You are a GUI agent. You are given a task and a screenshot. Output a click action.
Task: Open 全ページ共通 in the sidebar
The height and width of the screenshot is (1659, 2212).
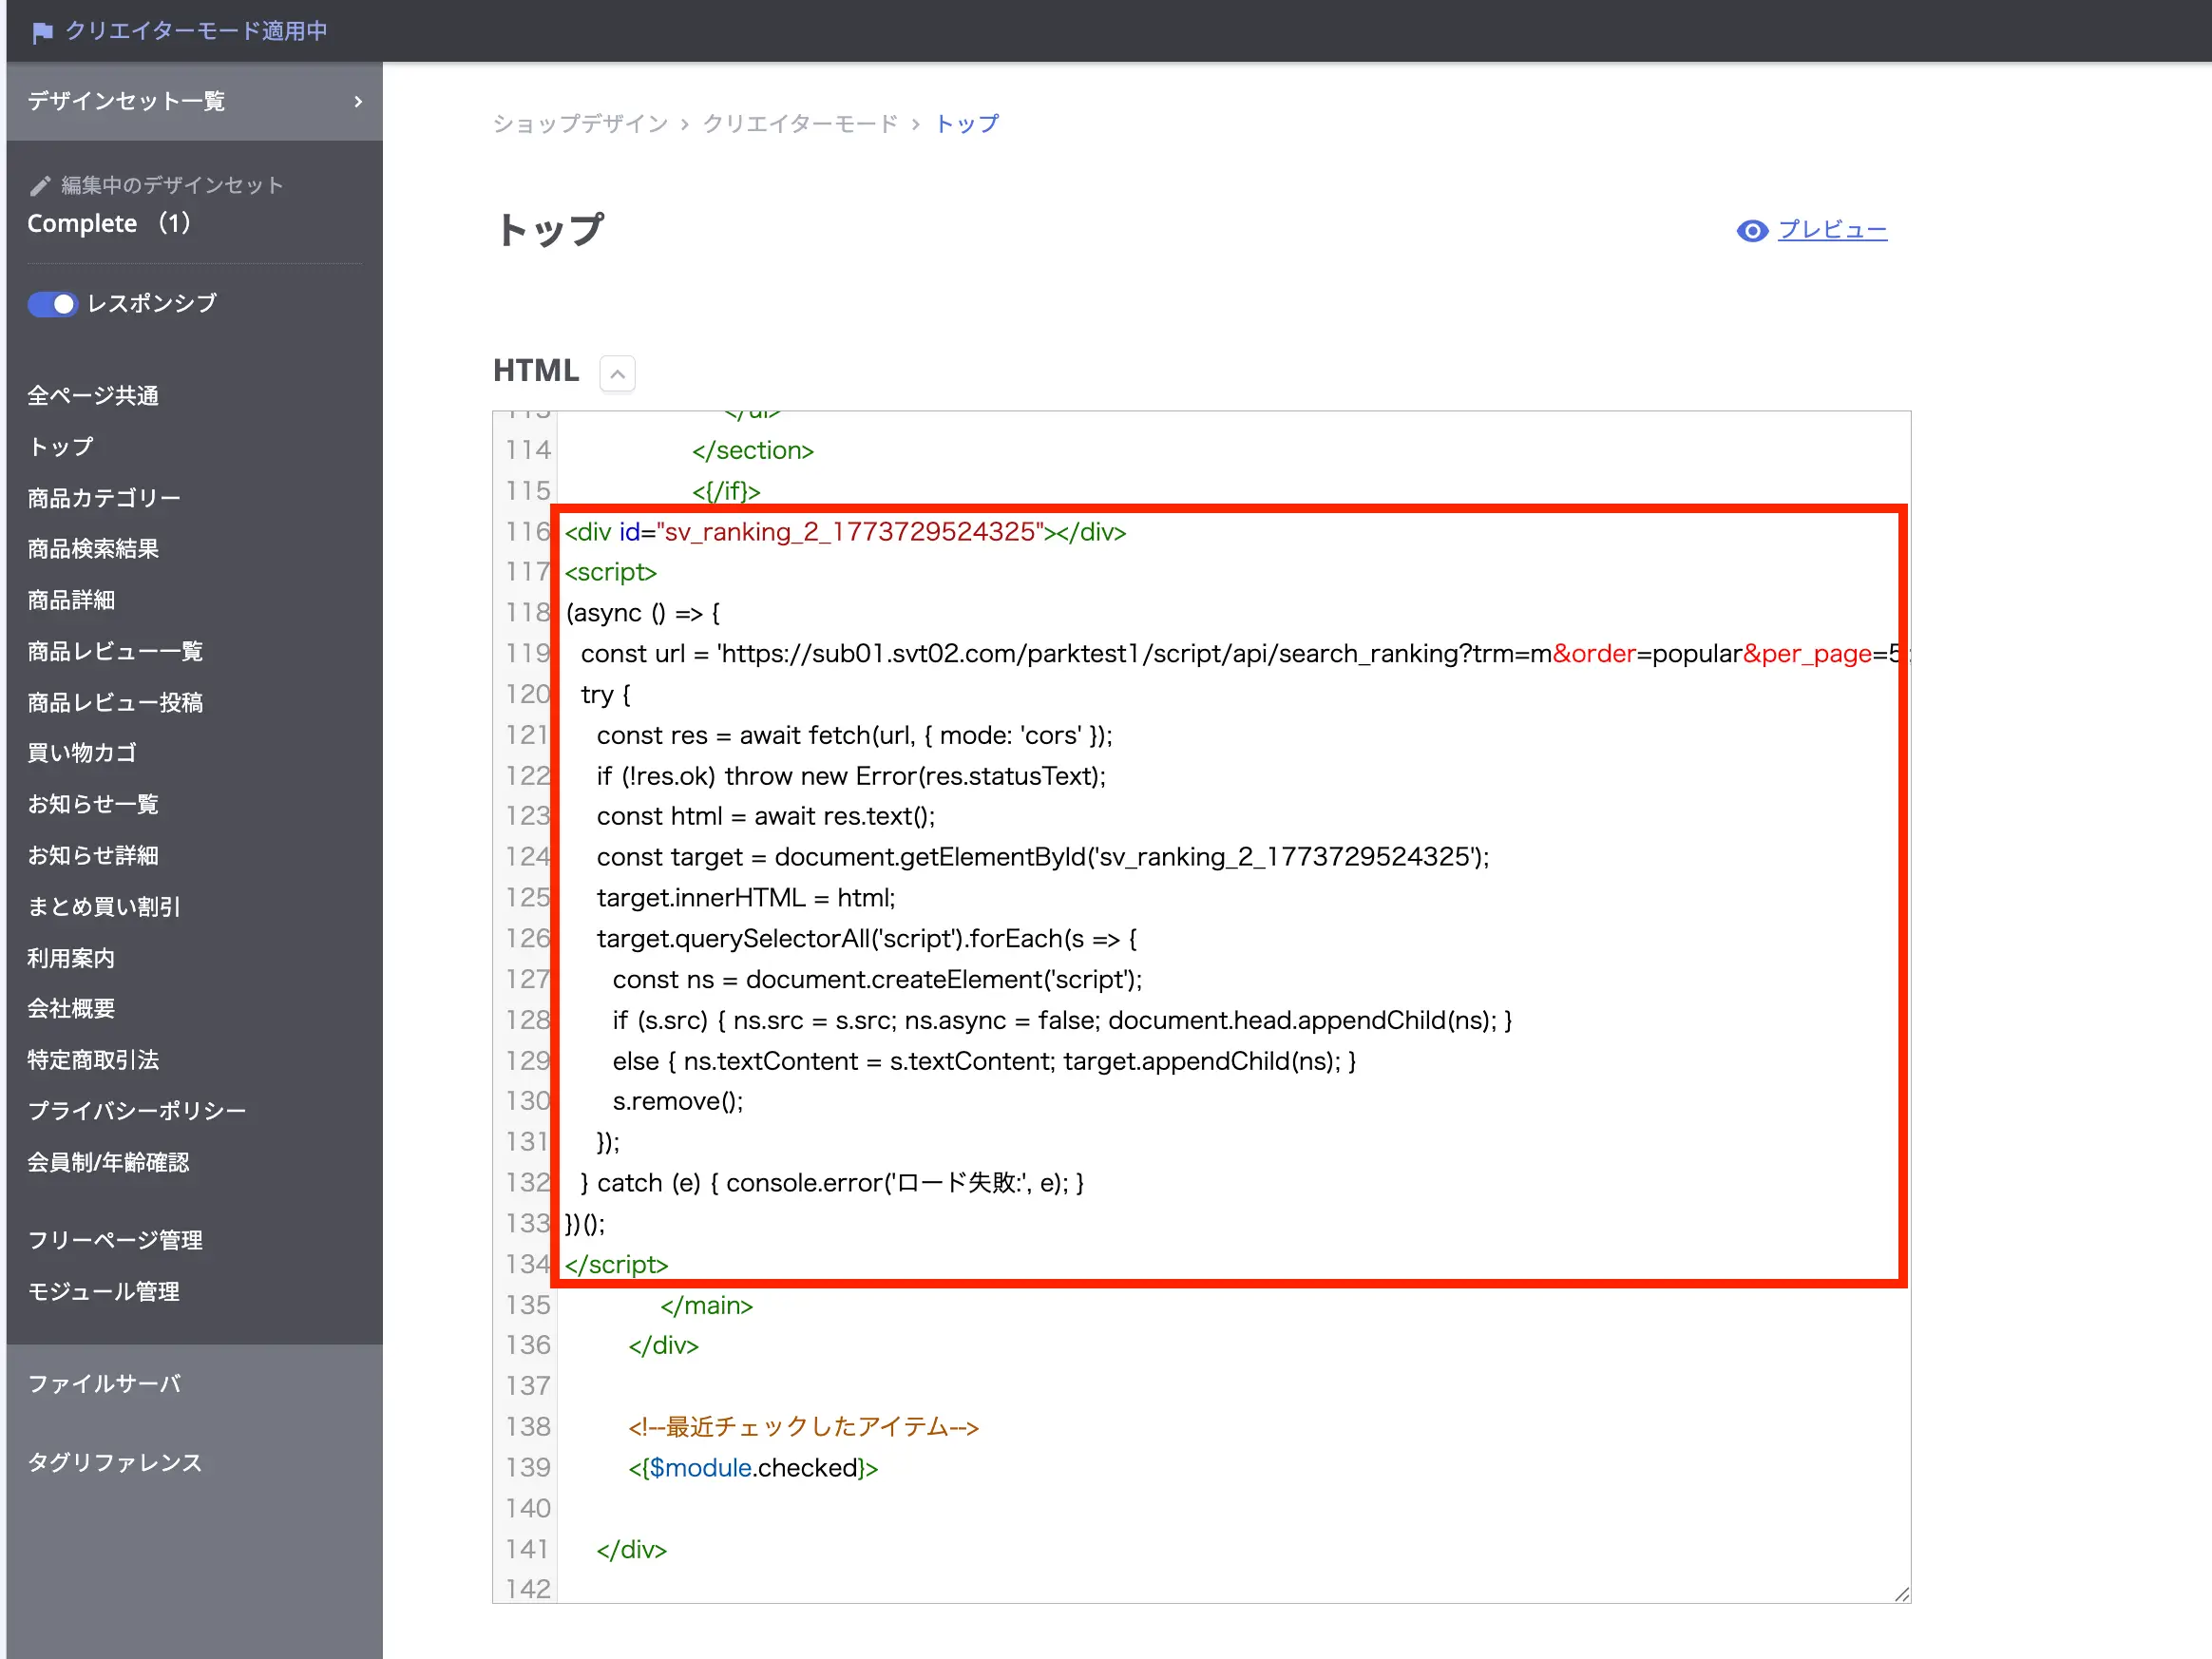click(93, 396)
